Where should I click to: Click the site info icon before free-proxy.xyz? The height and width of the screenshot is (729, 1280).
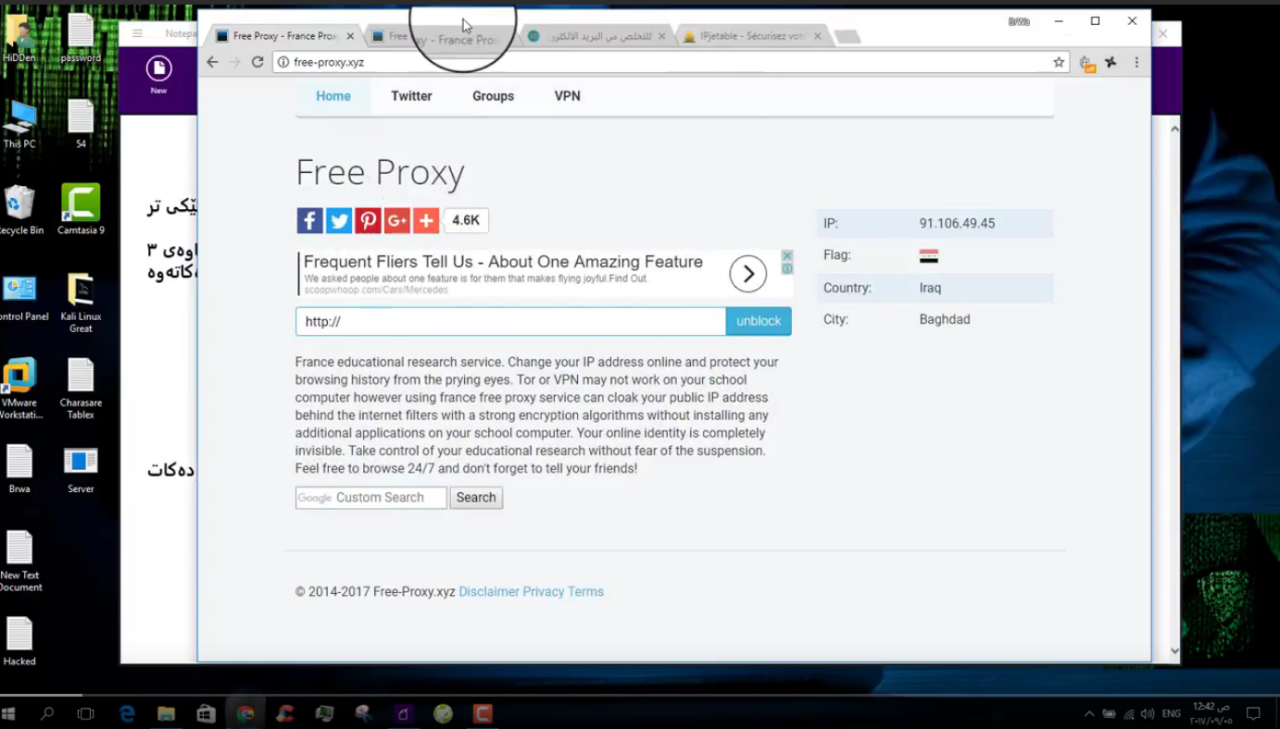pyautogui.click(x=283, y=62)
